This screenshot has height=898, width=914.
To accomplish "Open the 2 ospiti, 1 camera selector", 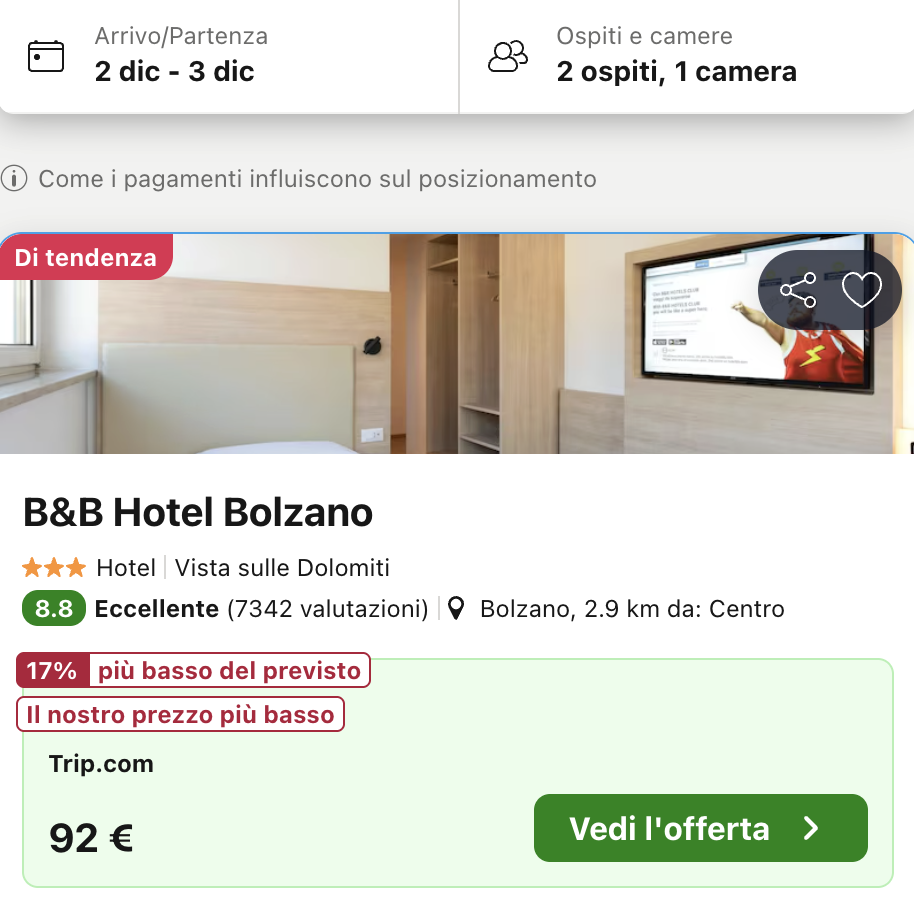I will point(676,72).
